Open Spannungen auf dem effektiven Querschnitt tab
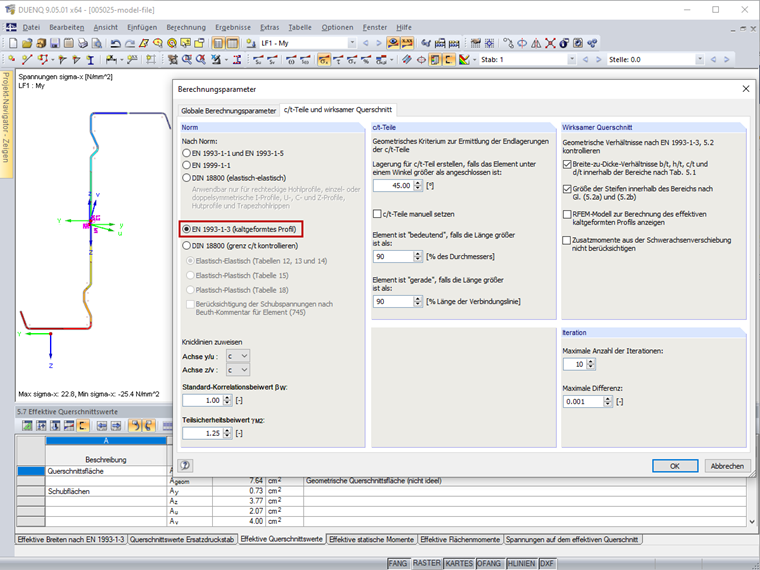The image size is (760, 570). point(572,539)
